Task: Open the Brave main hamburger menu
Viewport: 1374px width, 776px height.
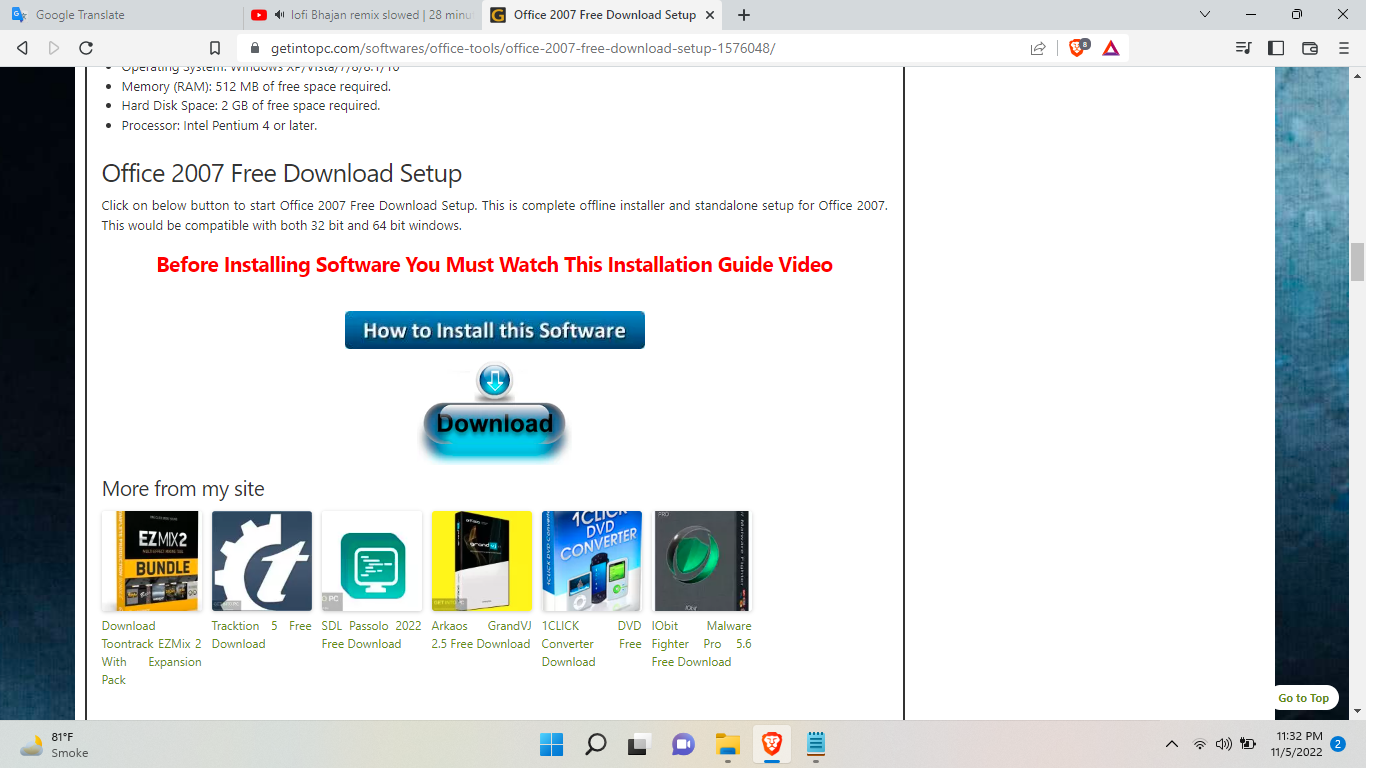Action: (1344, 48)
